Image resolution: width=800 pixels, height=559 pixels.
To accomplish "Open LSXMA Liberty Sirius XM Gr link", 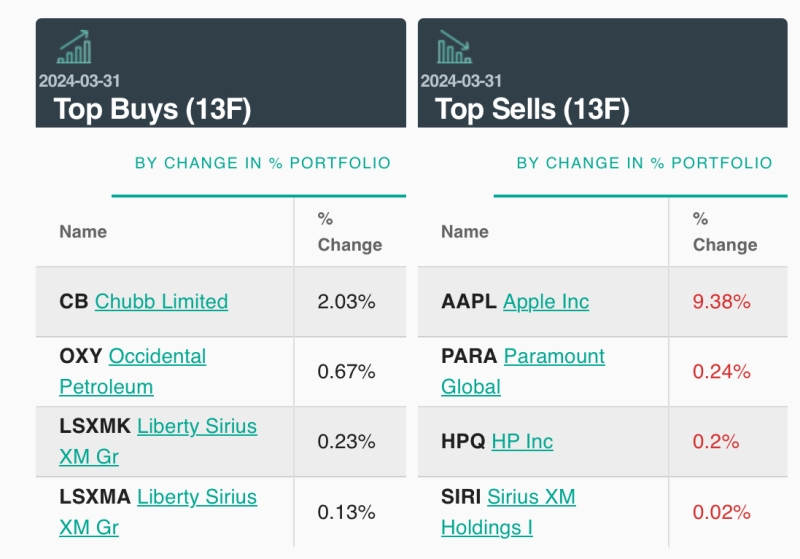I will point(158,512).
